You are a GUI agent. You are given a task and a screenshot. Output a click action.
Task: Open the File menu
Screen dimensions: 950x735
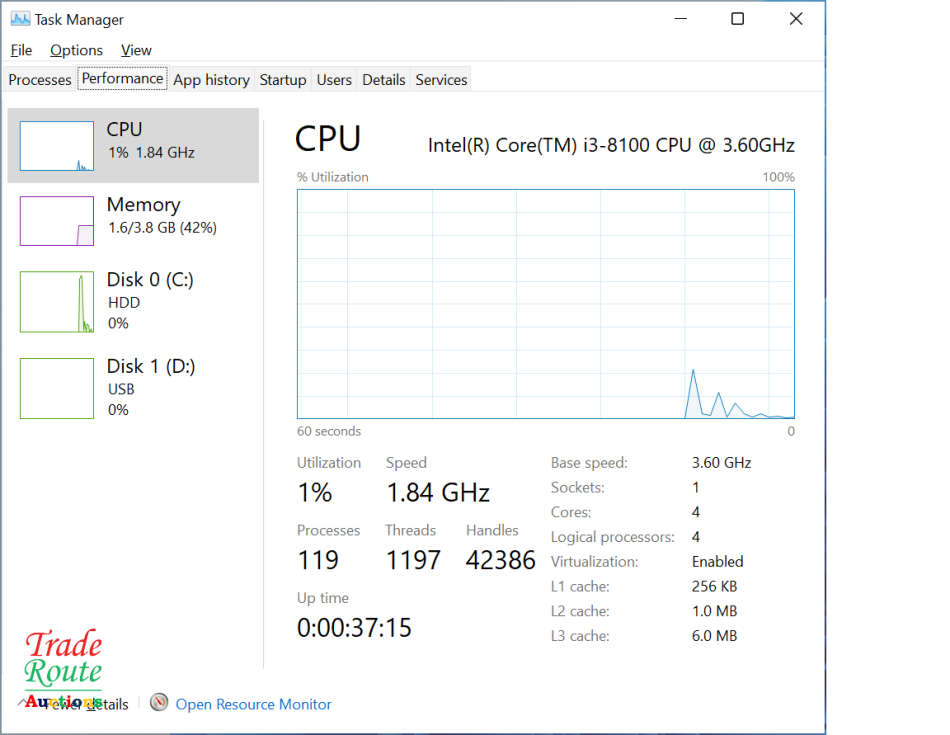[21, 50]
